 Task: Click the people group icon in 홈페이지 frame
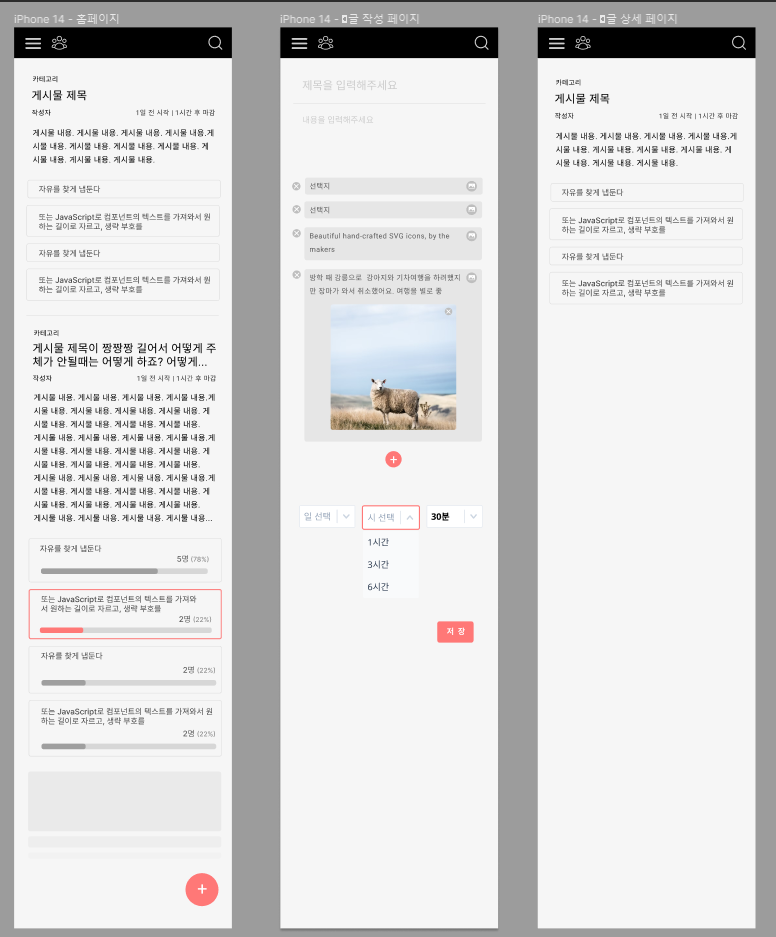[59, 43]
